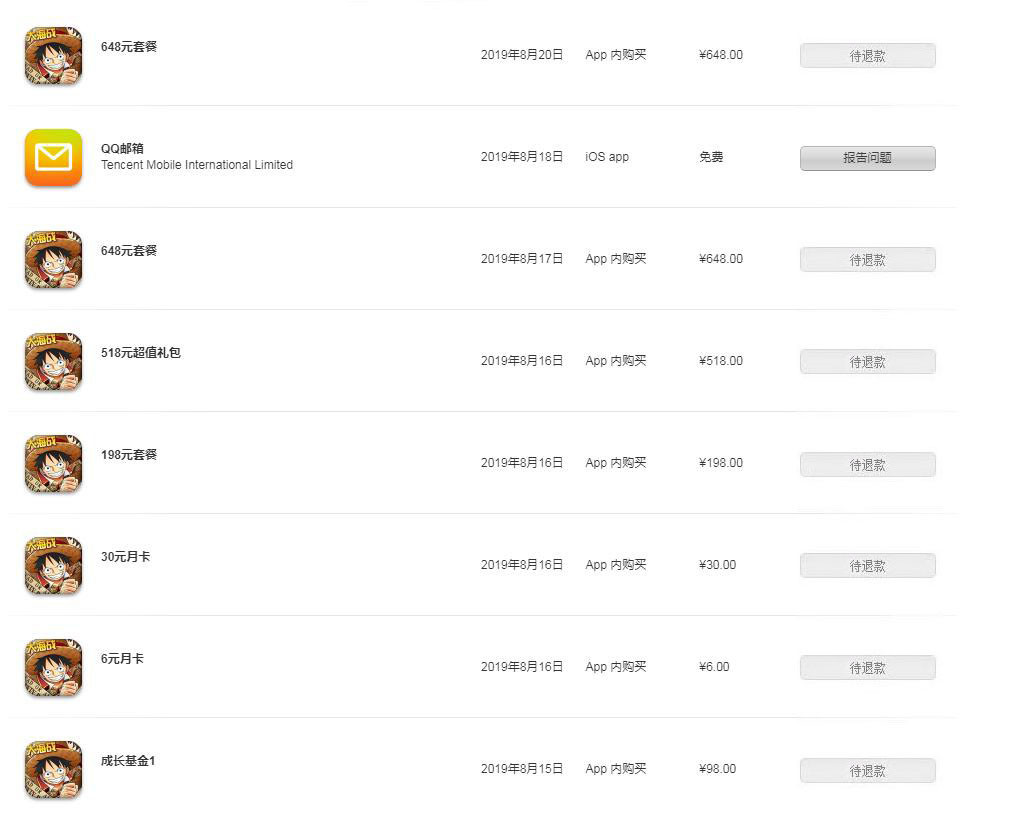Click the game icon beside 成长基金1

click(53, 769)
